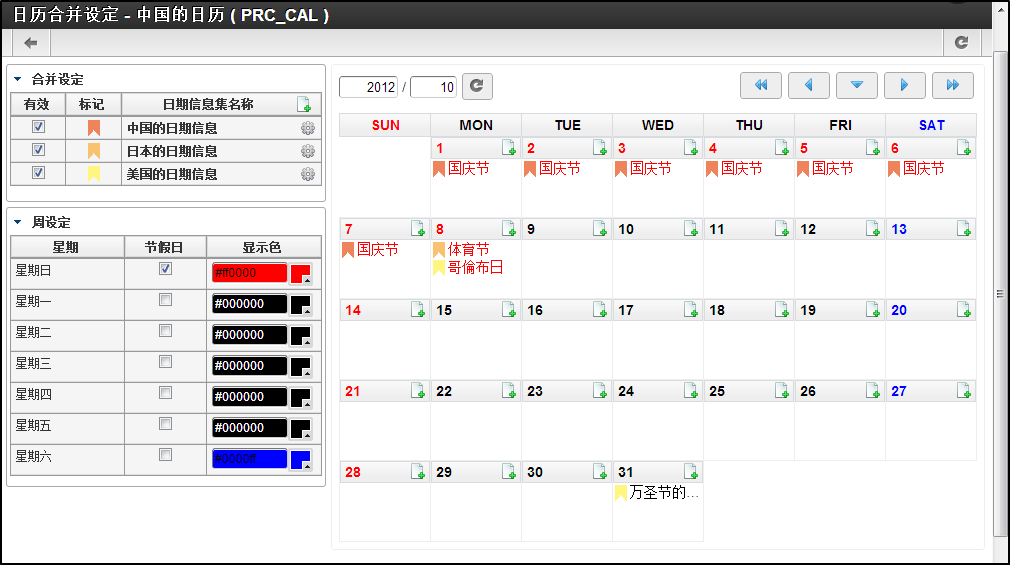This screenshot has height=565, width=1010.
Task: Mark 星期一 as holiday
Action: [x=166, y=300]
